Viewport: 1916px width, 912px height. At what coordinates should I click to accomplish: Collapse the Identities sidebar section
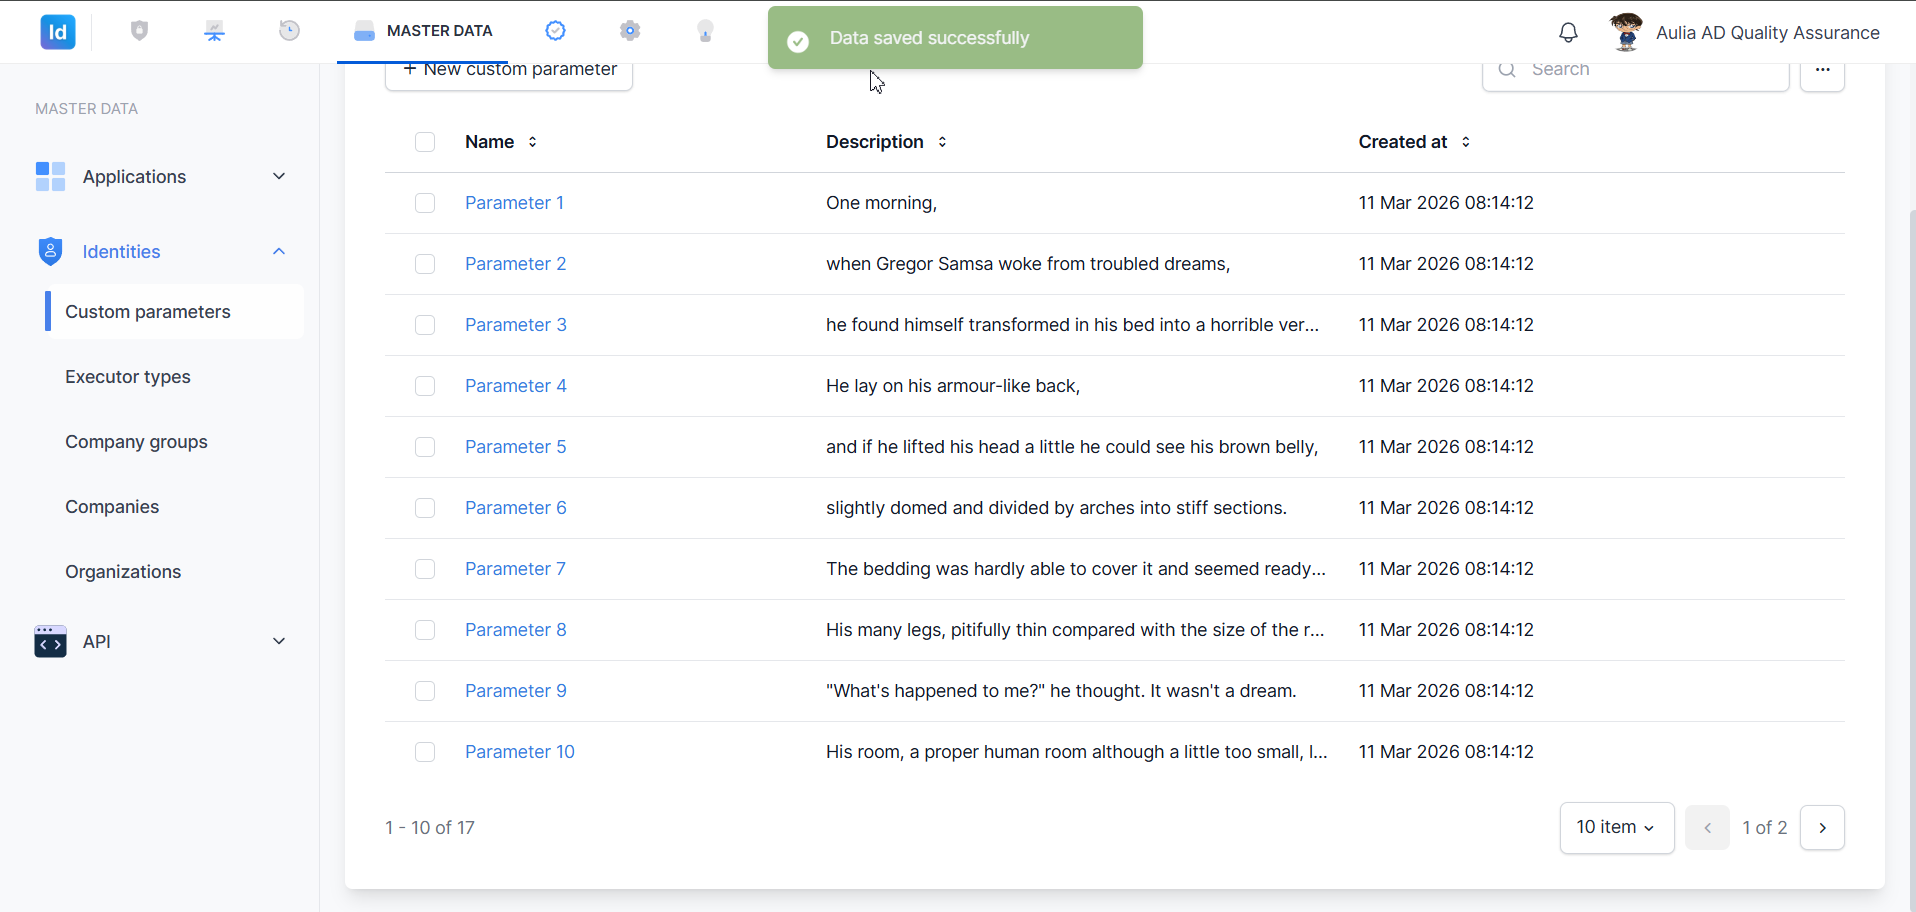point(279,251)
